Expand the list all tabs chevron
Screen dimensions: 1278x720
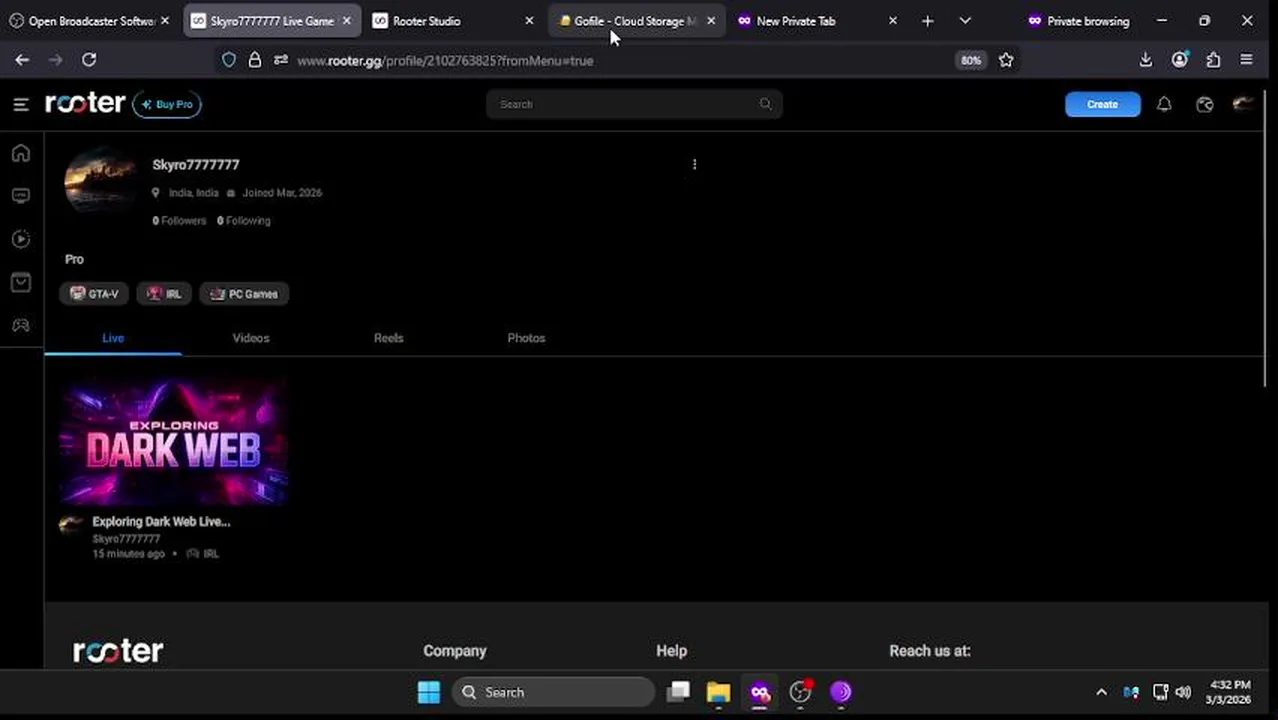[965, 21]
